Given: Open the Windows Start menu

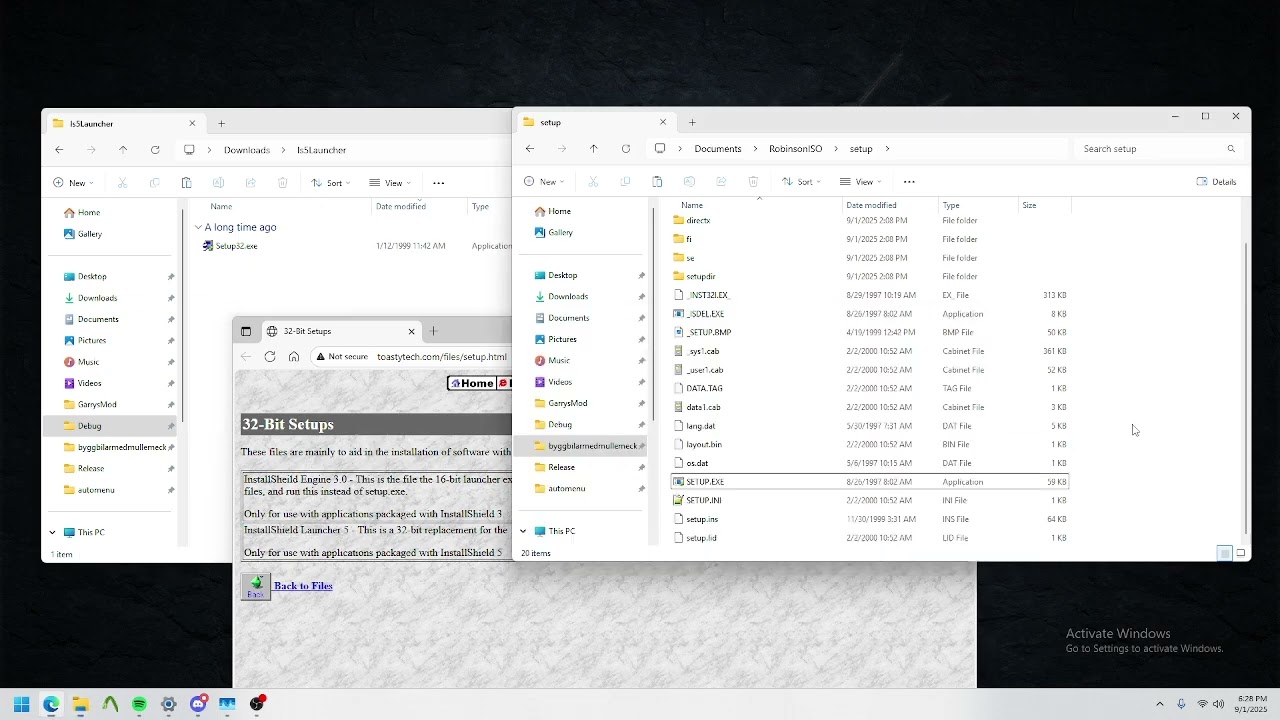Looking at the screenshot, I should [x=22, y=704].
